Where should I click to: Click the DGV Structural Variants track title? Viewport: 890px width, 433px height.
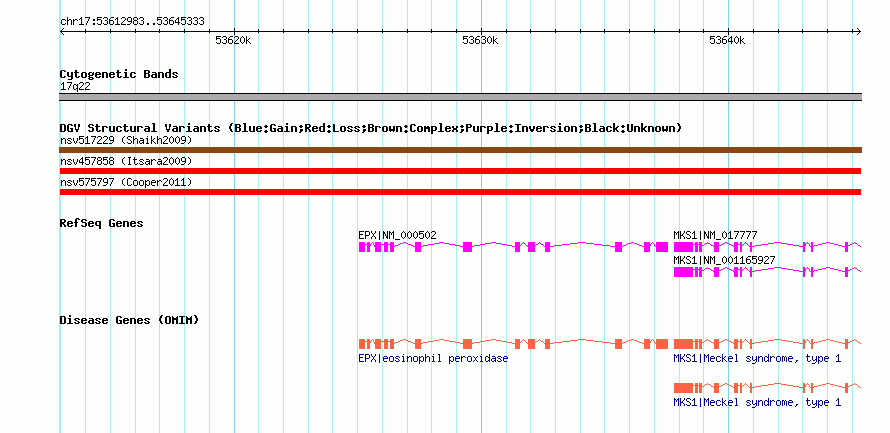[371, 128]
